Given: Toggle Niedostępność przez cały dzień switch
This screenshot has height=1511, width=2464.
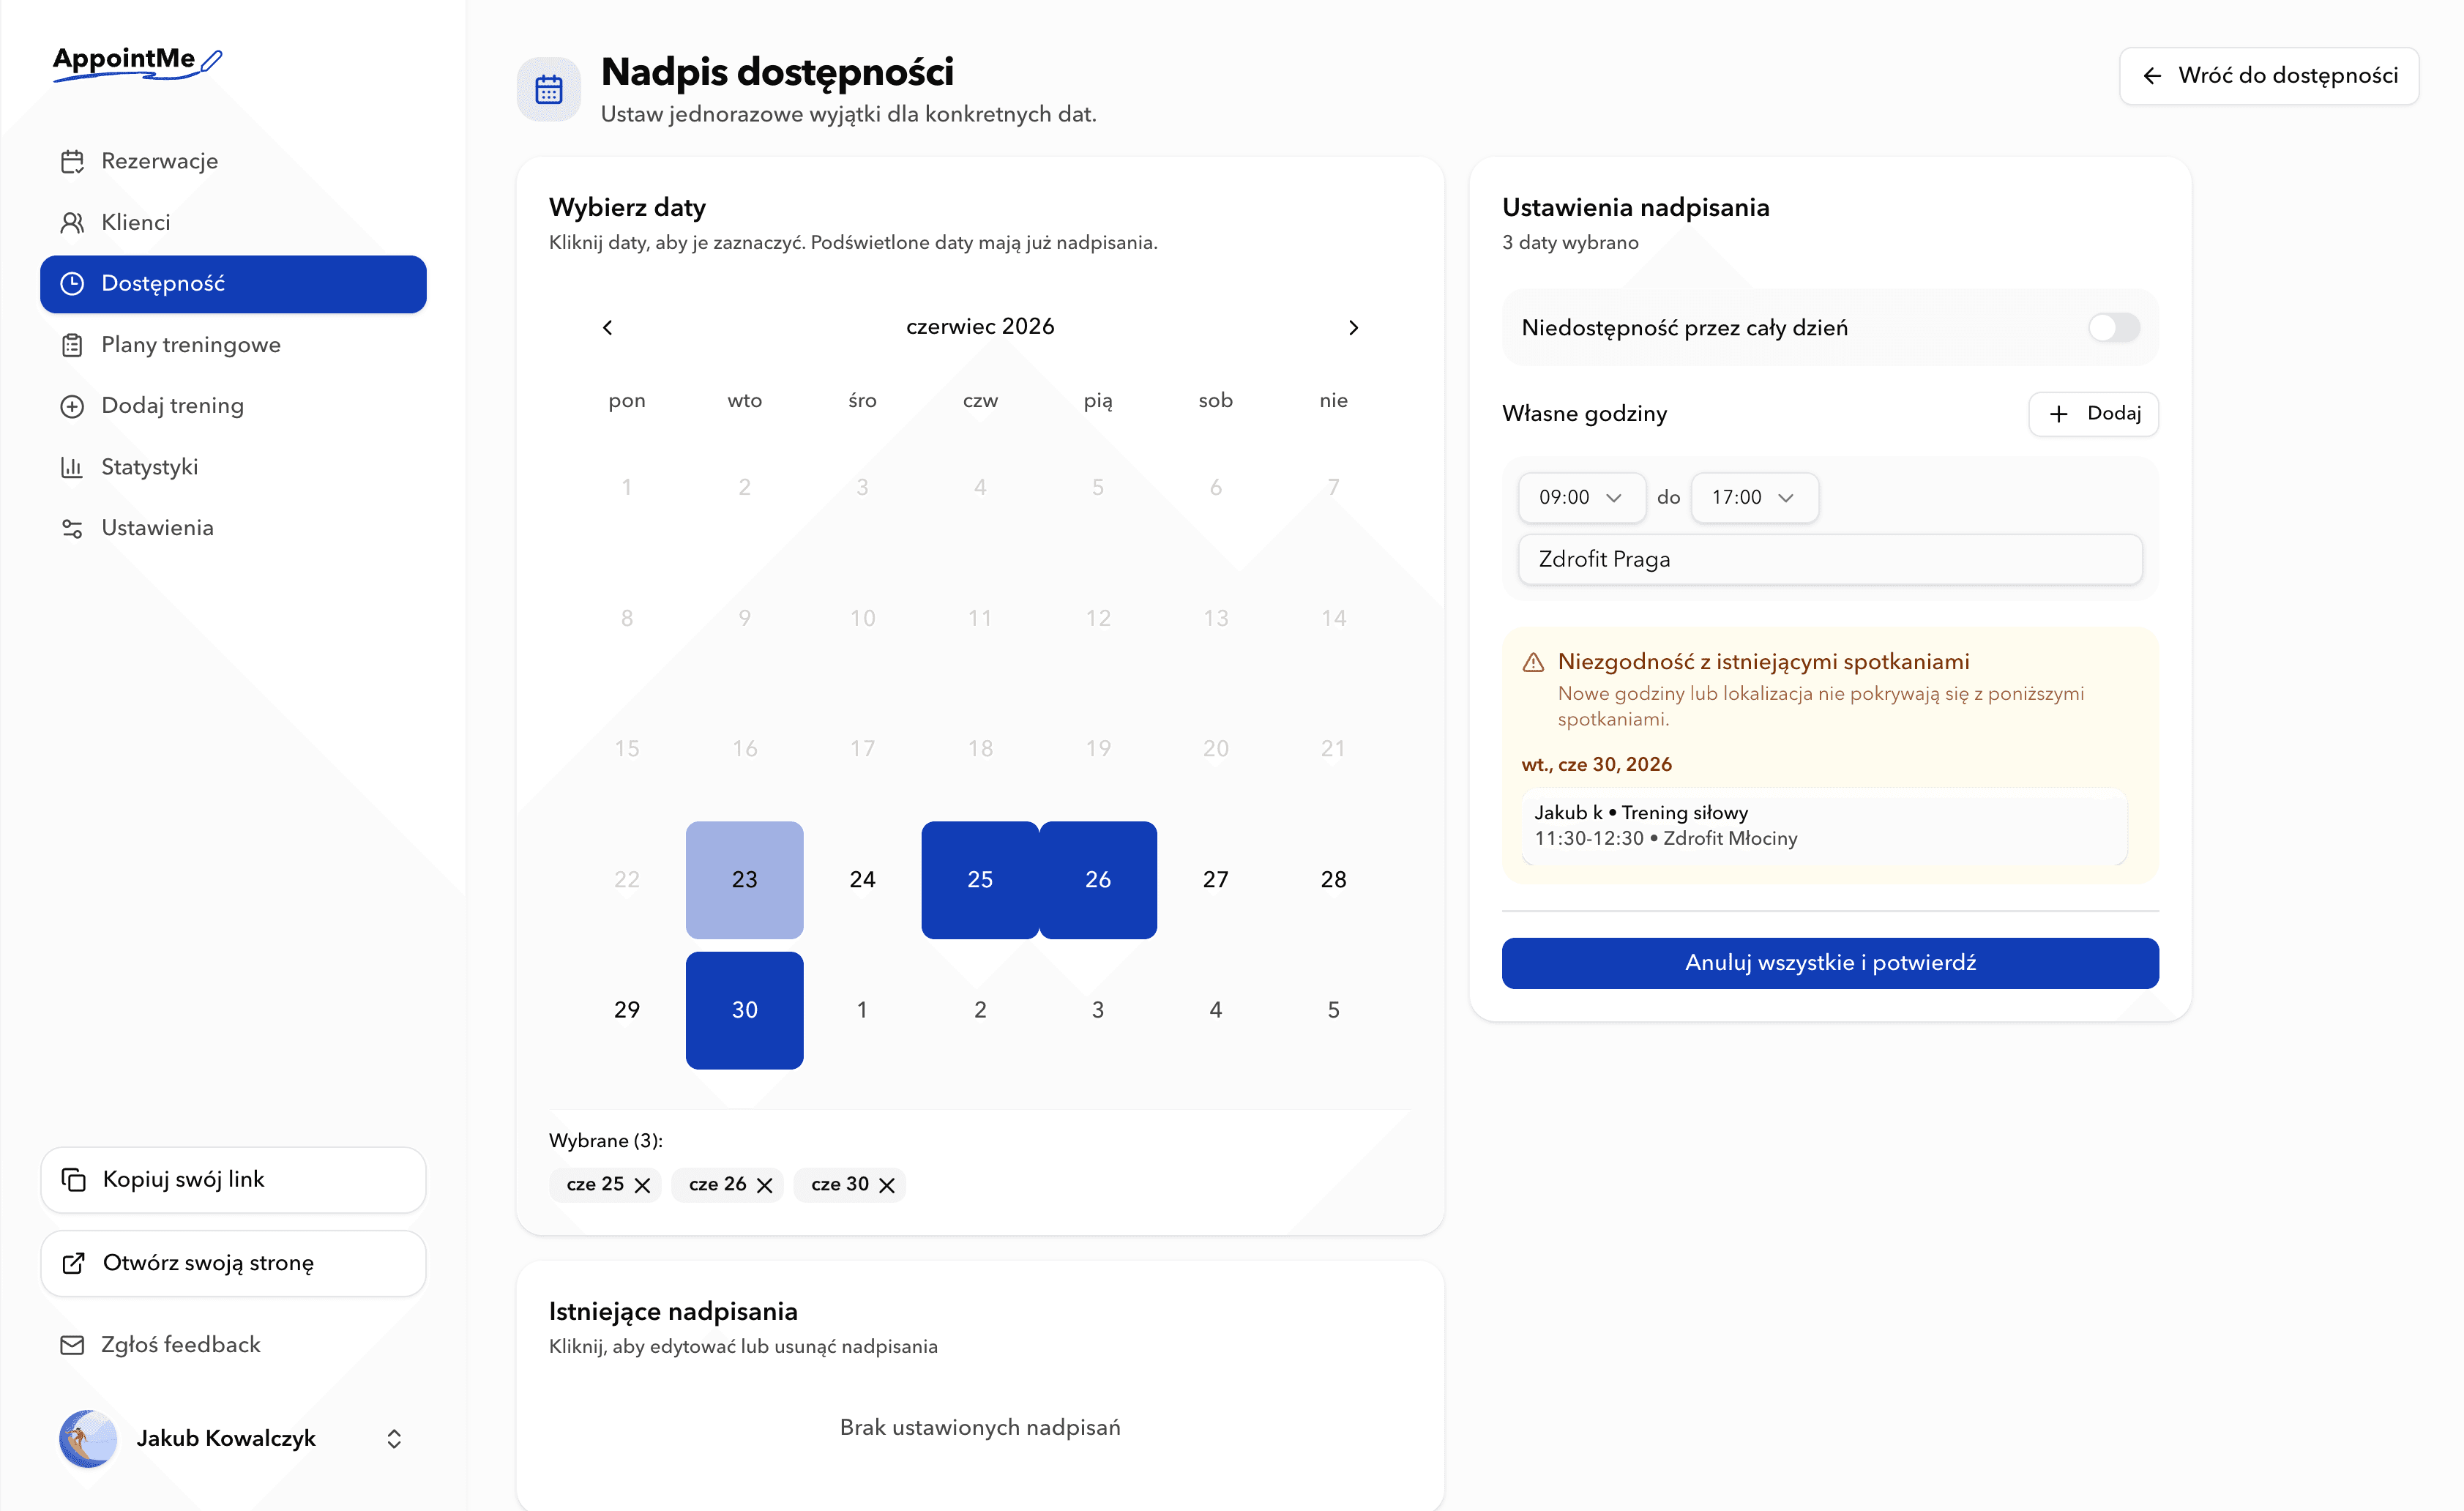Looking at the screenshot, I should [2114, 327].
